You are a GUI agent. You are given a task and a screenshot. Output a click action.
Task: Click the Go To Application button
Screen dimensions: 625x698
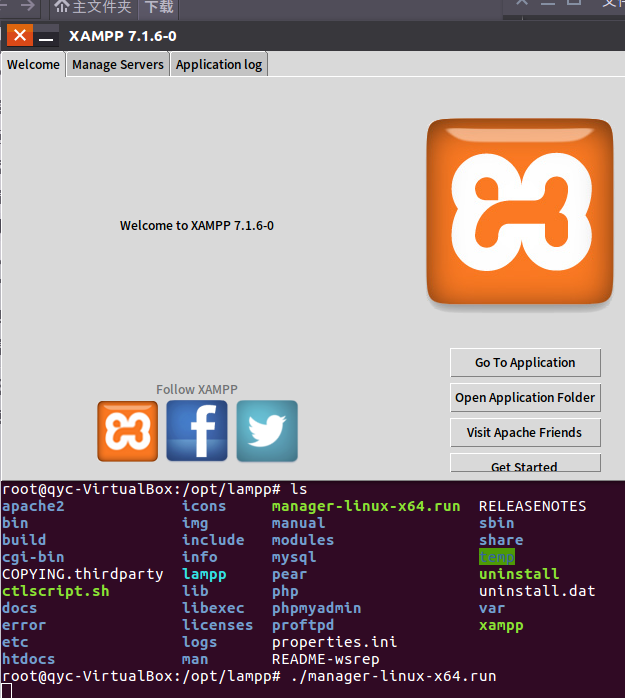[x=525, y=362]
